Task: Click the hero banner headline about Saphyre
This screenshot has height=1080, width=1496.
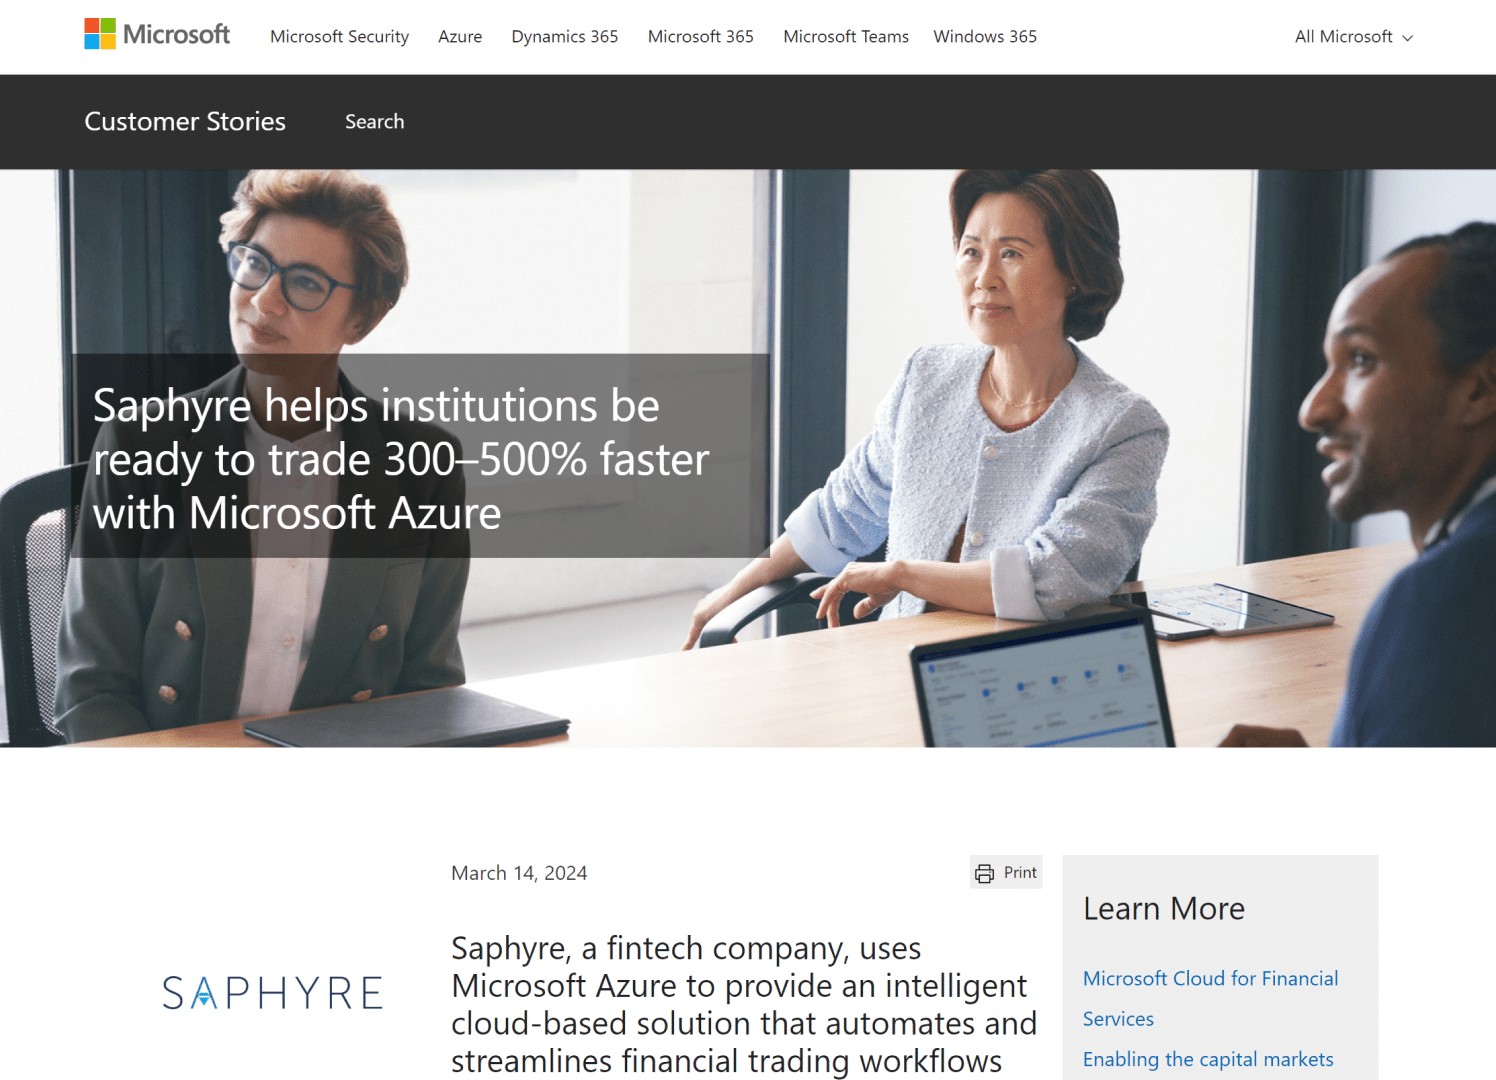Action: tap(400, 459)
